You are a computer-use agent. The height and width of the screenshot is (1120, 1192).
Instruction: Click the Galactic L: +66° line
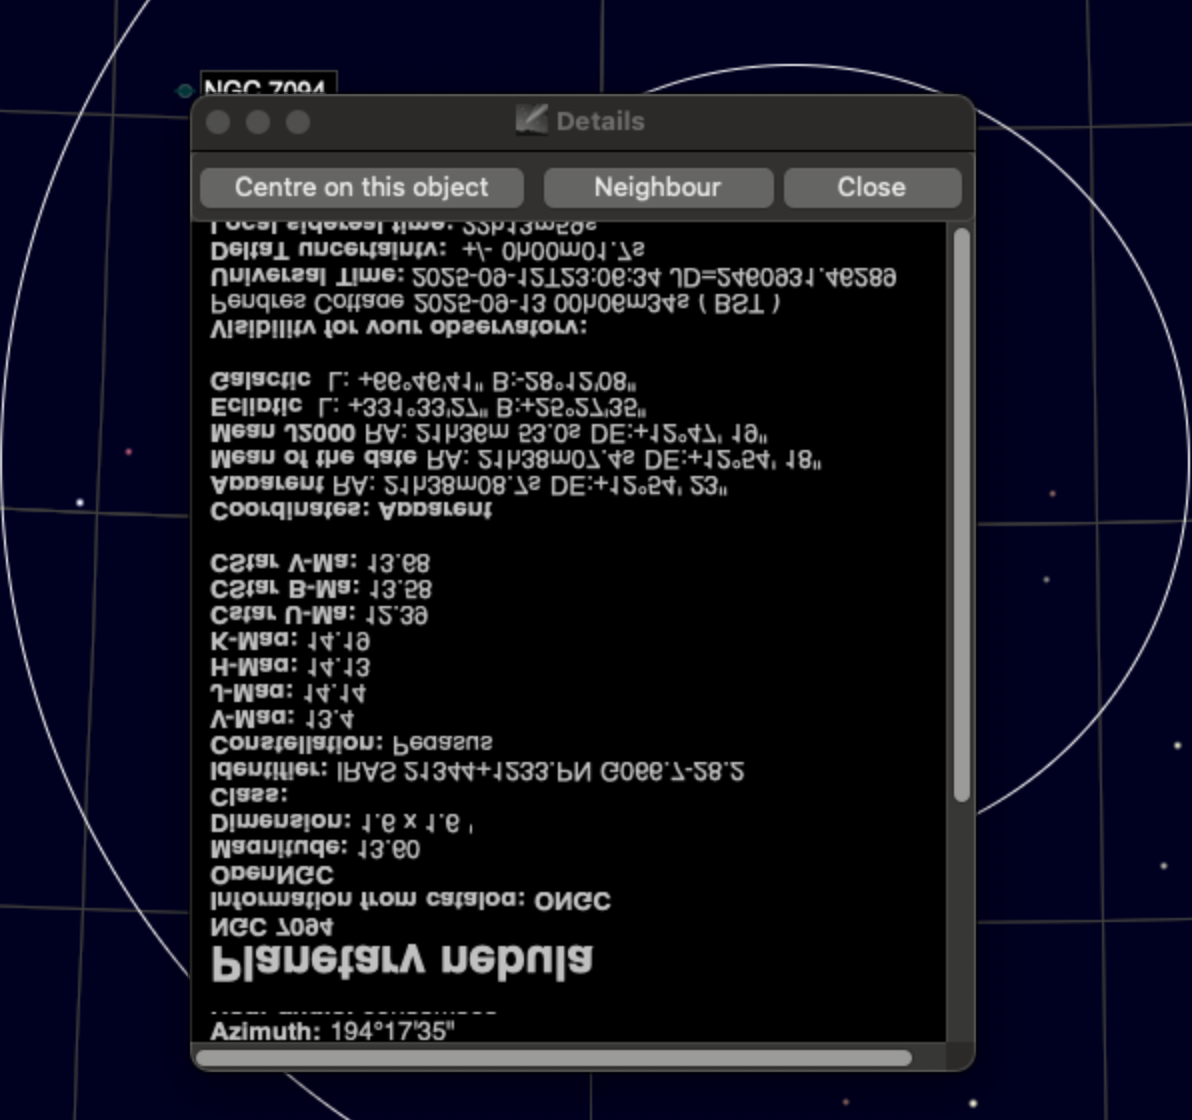(x=424, y=380)
